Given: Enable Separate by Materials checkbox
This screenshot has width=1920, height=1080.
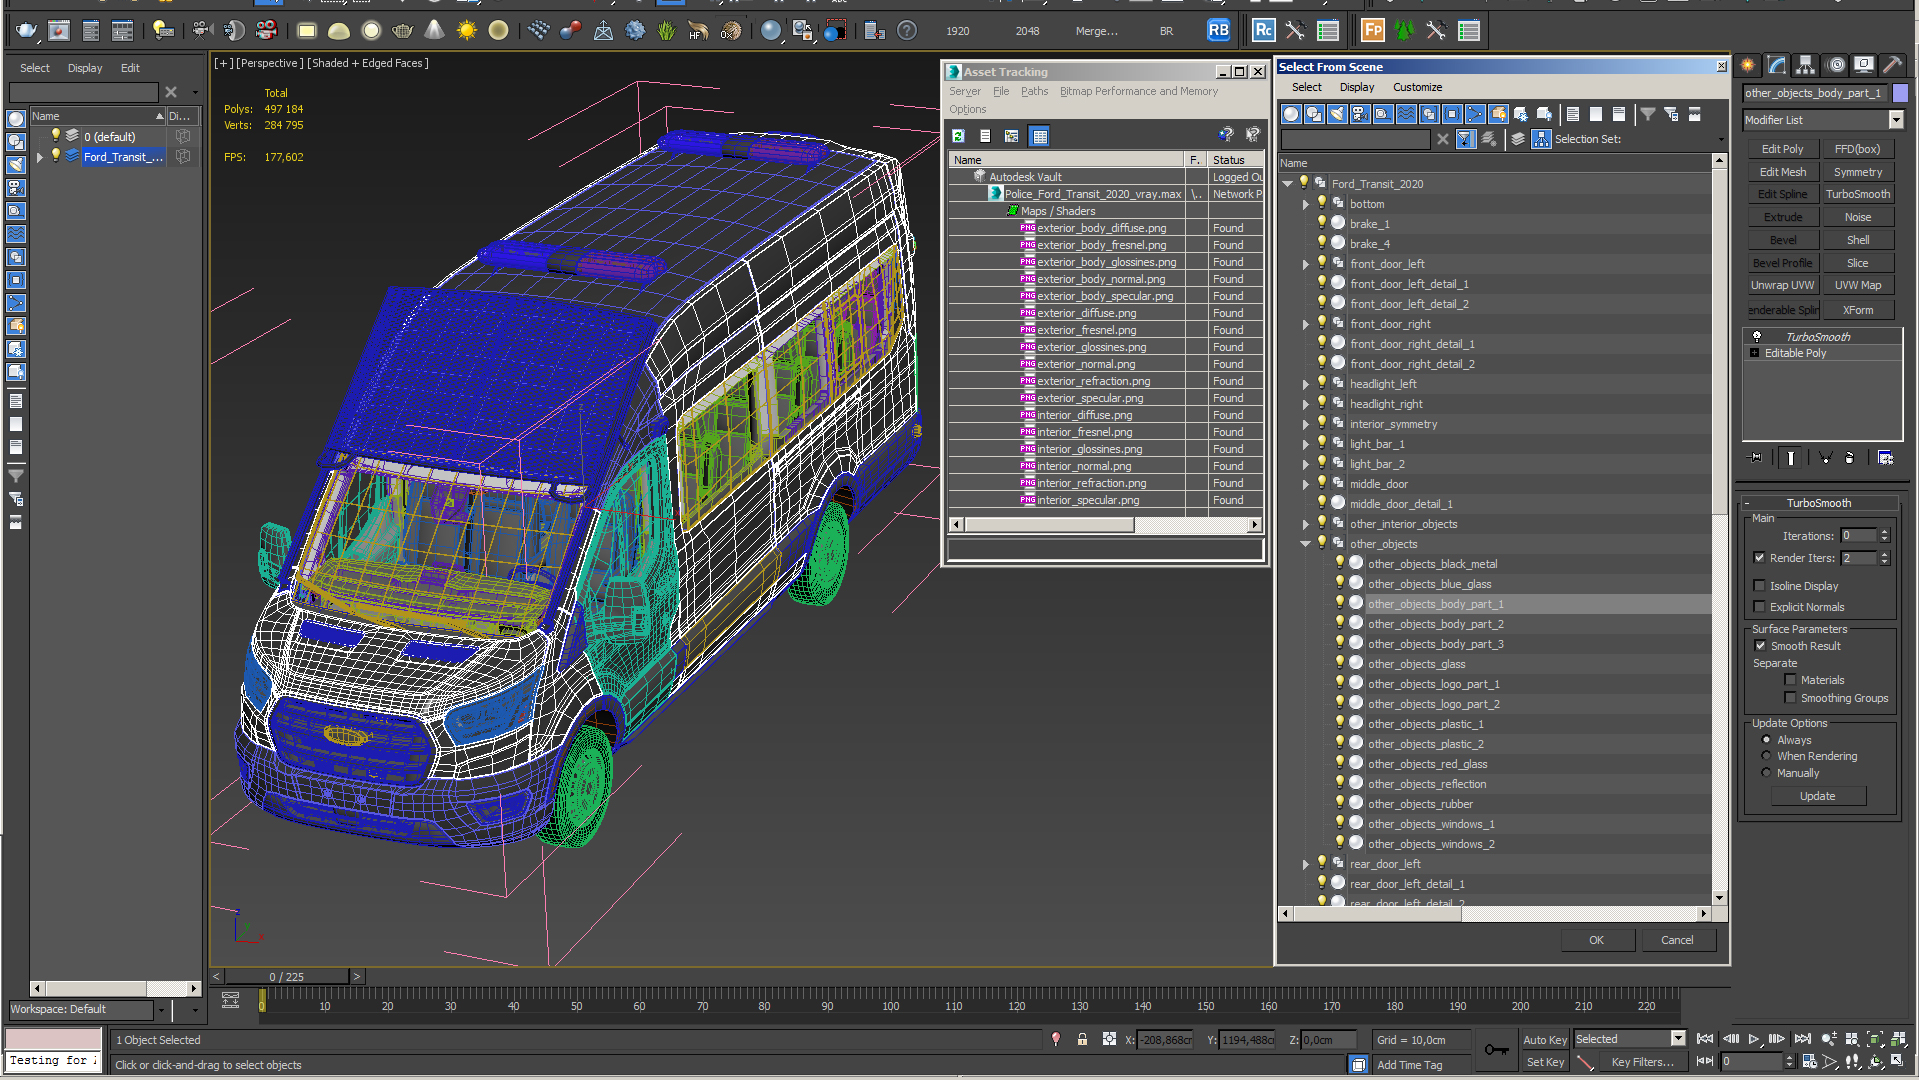Looking at the screenshot, I should coord(1790,680).
